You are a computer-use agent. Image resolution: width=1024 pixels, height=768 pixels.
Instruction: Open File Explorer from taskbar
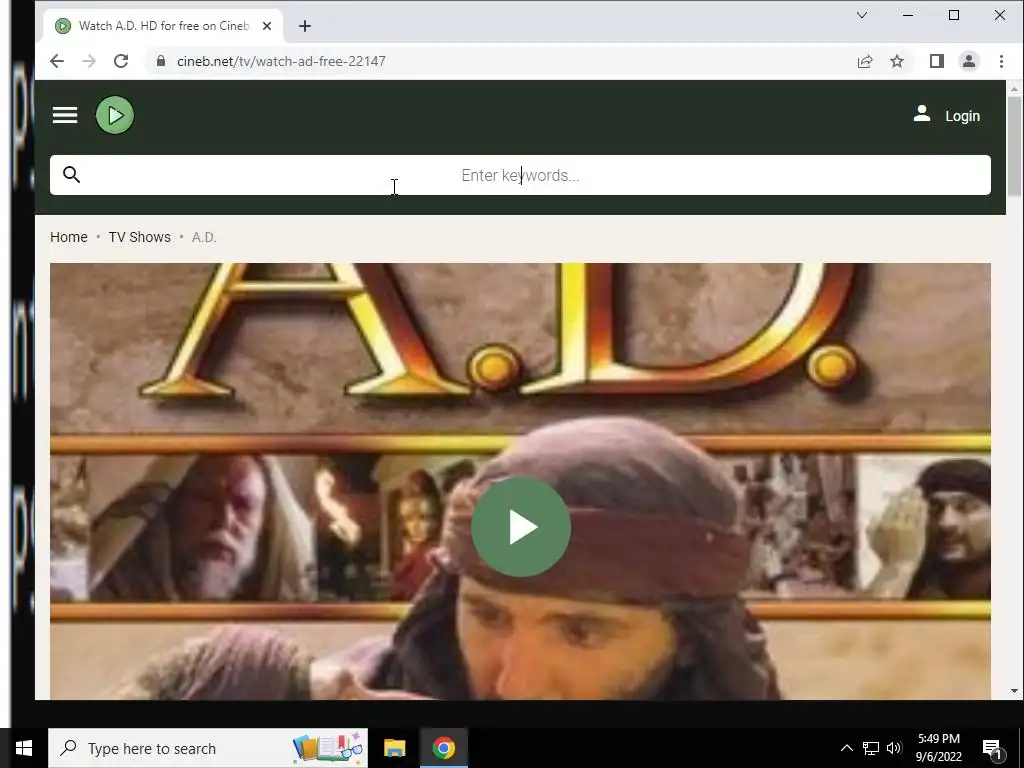[x=394, y=748]
